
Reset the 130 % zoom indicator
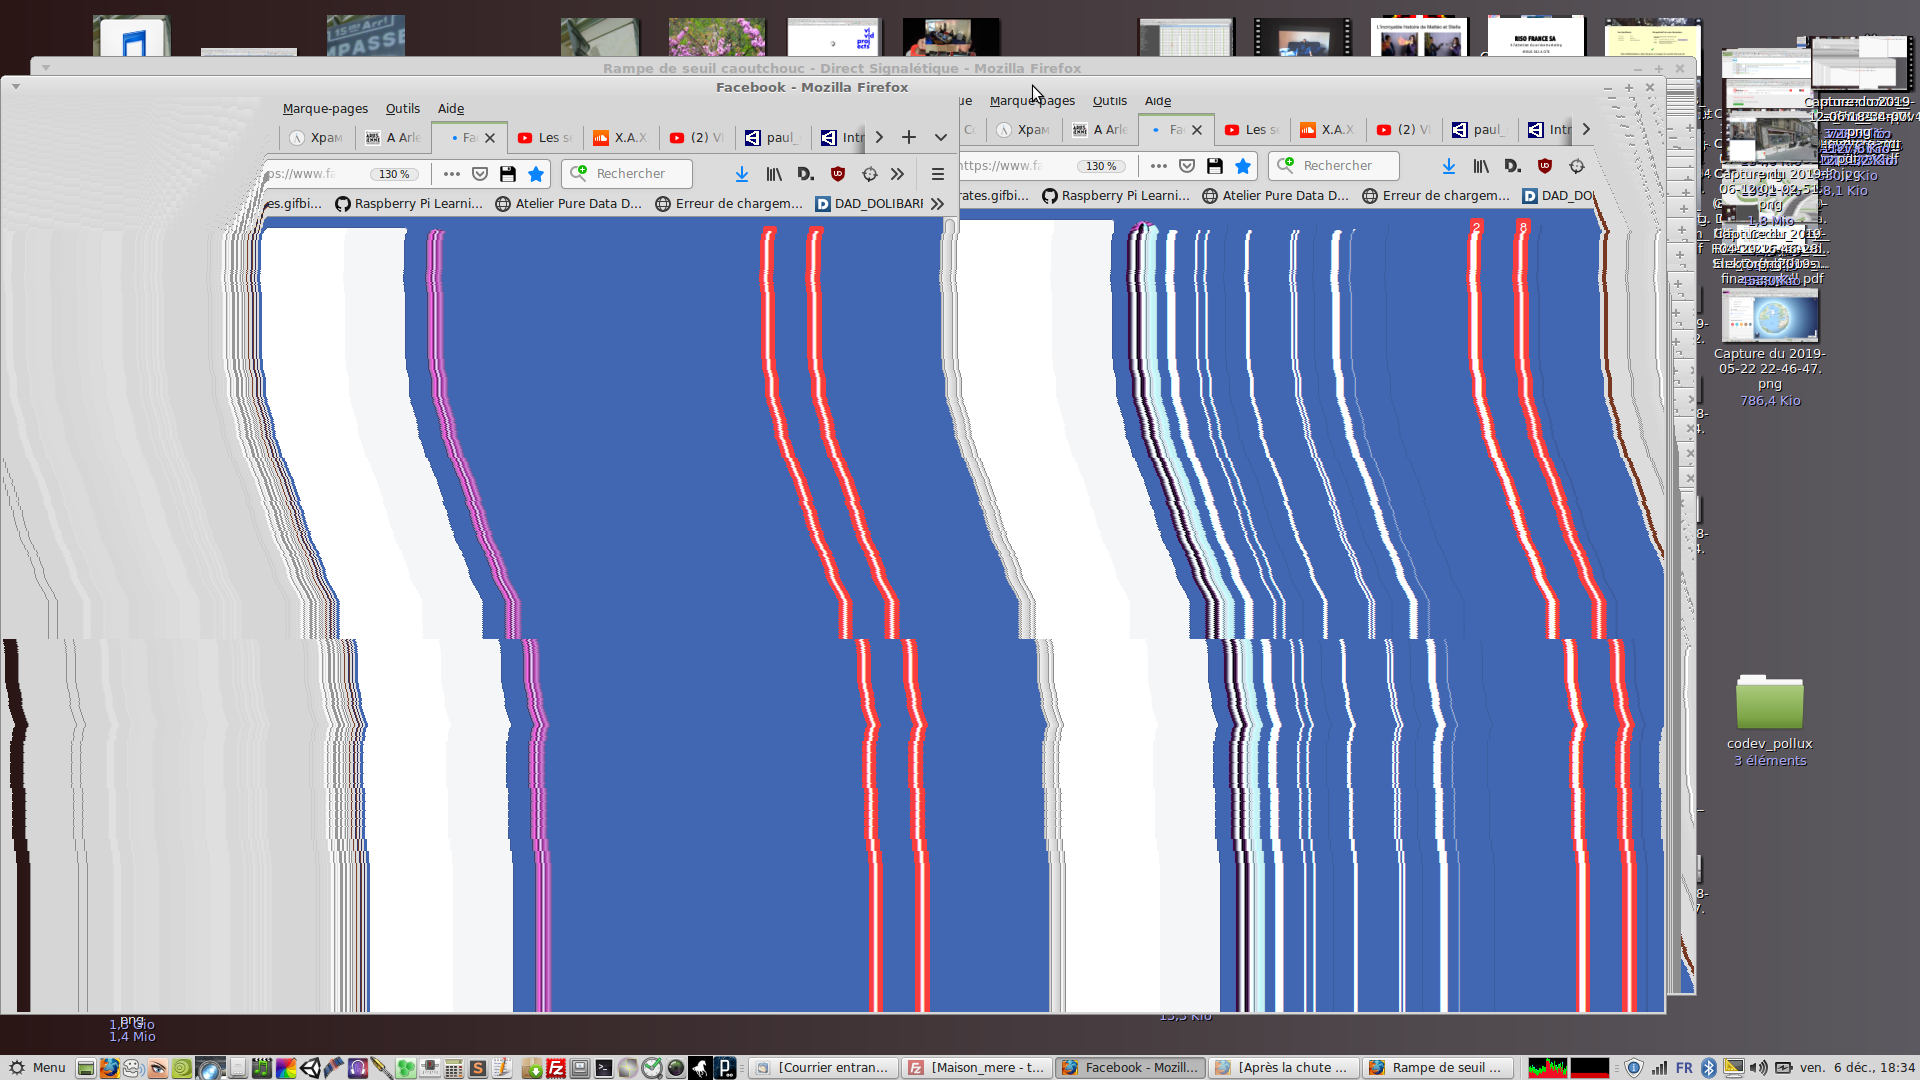pos(394,174)
